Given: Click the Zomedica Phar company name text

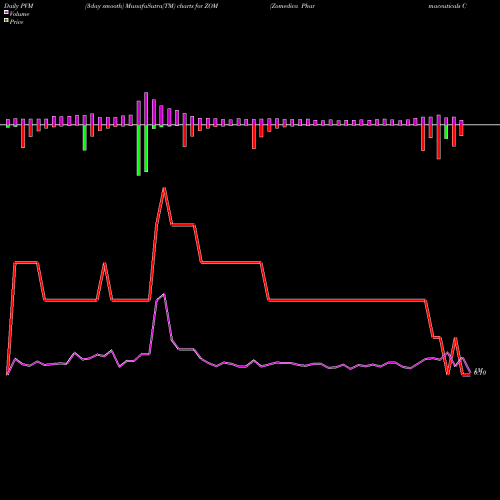Looking at the screenshot, I should pyautogui.click(x=292, y=6).
